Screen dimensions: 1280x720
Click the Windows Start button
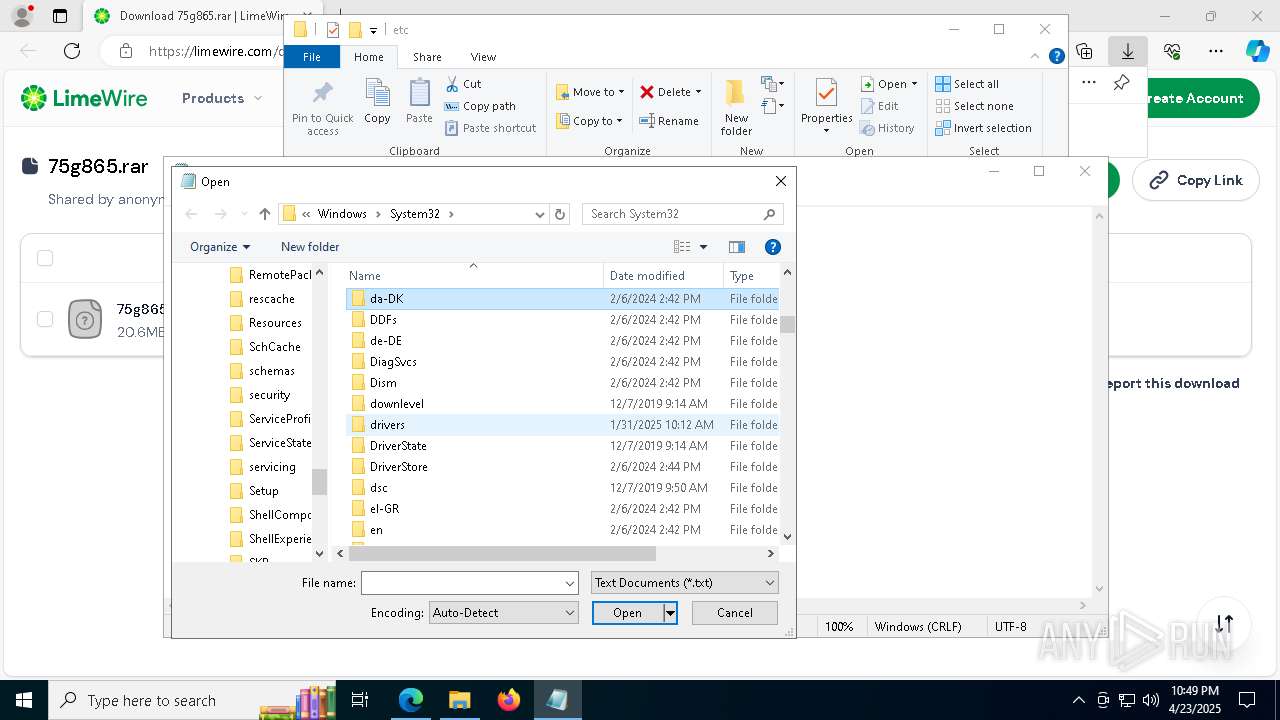(x=24, y=700)
